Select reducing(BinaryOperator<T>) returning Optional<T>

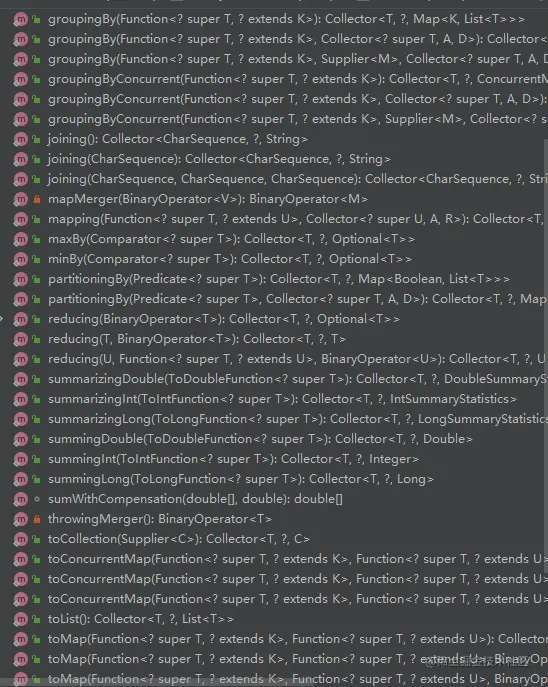[x=223, y=319]
